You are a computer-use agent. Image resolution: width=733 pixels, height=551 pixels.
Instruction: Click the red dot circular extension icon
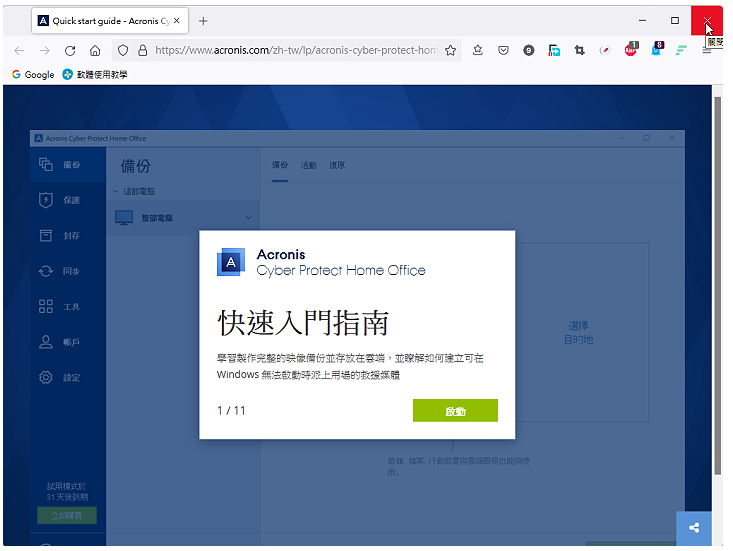coord(605,50)
